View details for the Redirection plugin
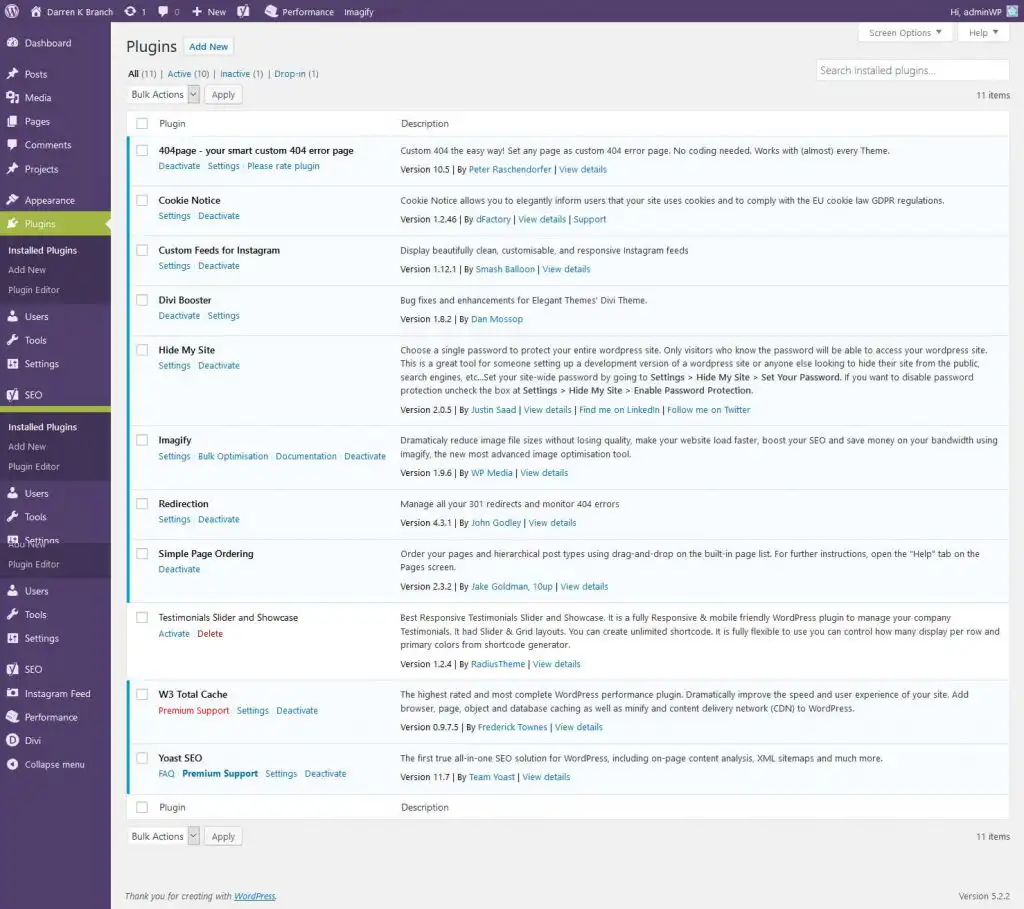This screenshot has height=909, width=1024. (x=552, y=523)
